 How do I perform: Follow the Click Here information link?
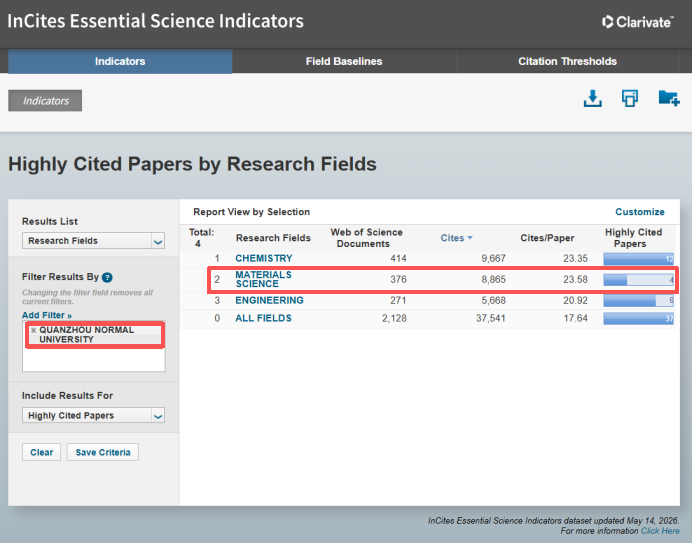660,531
